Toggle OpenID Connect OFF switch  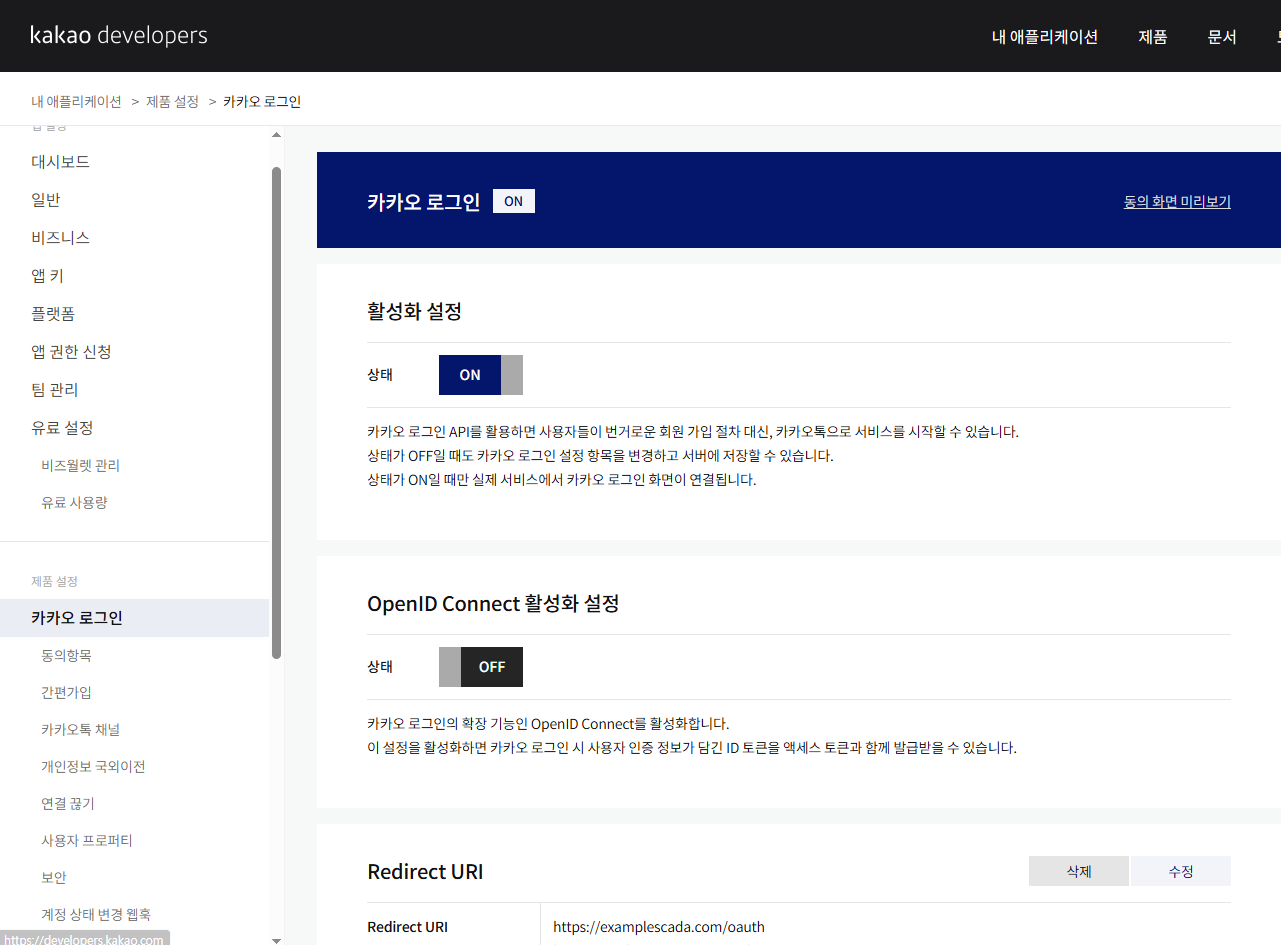pyautogui.click(x=481, y=667)
